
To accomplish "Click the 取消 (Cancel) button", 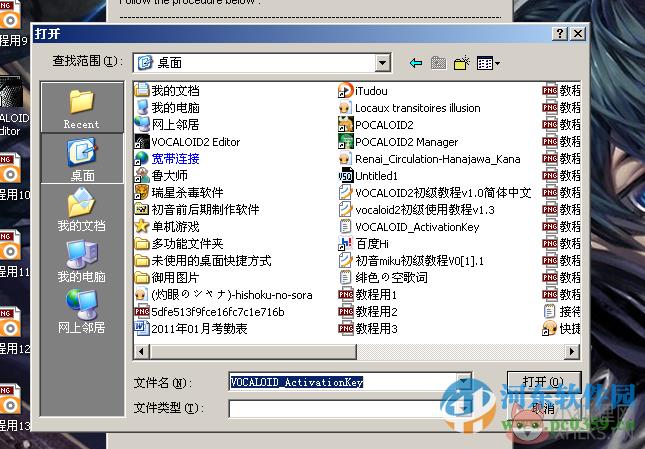I will 544,408.
